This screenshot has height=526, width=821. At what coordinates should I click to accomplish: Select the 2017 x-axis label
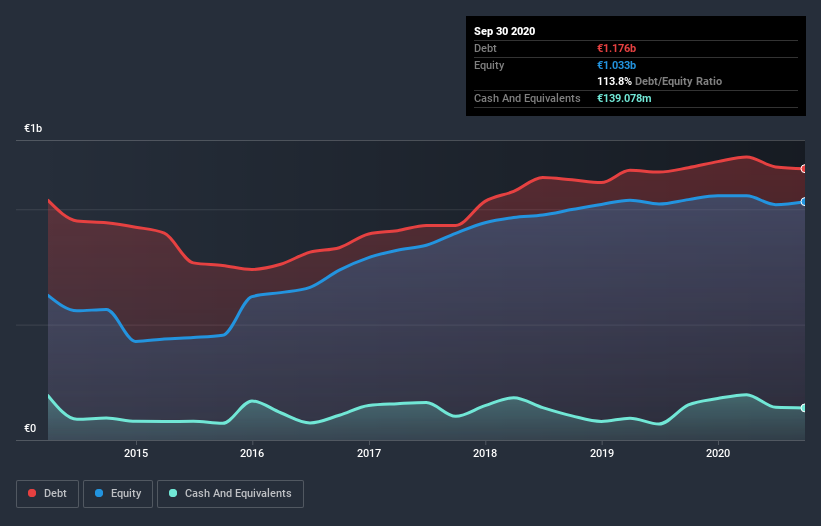point(369,453)
